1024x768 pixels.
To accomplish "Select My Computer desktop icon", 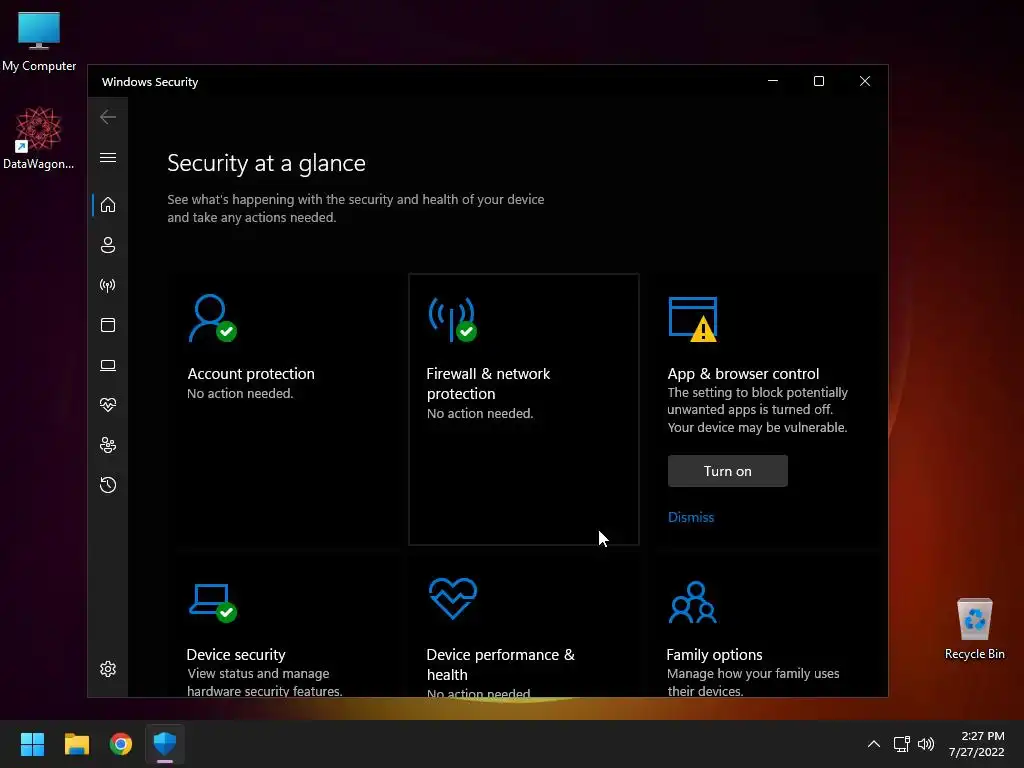I will [x=39, y=42].
